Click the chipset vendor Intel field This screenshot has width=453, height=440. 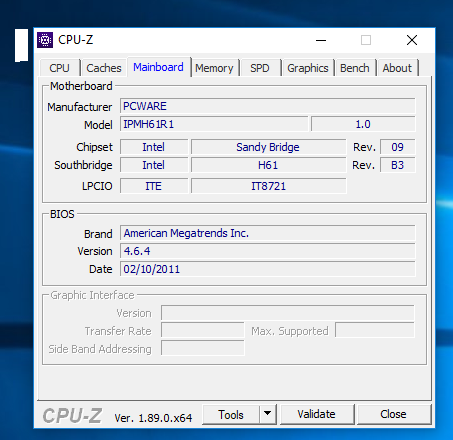point(154,147)
